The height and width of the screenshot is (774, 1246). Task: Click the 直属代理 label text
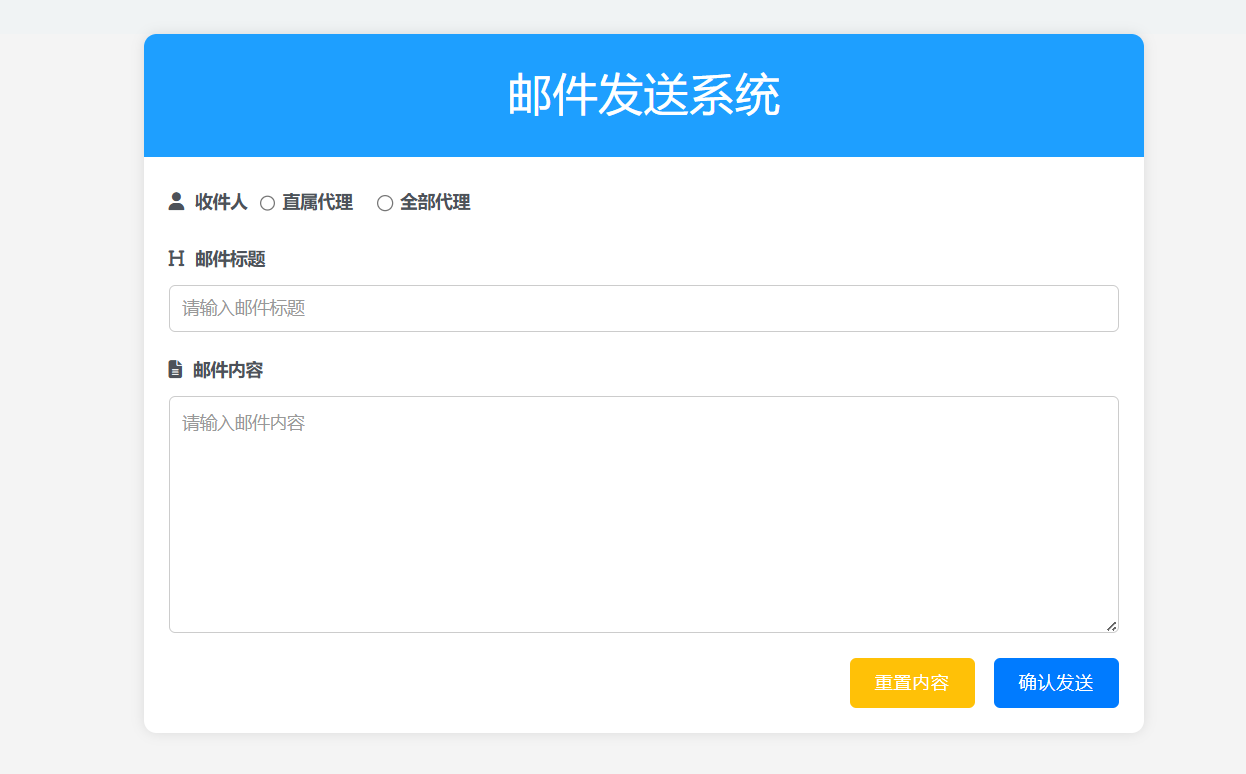click(317, 203)
